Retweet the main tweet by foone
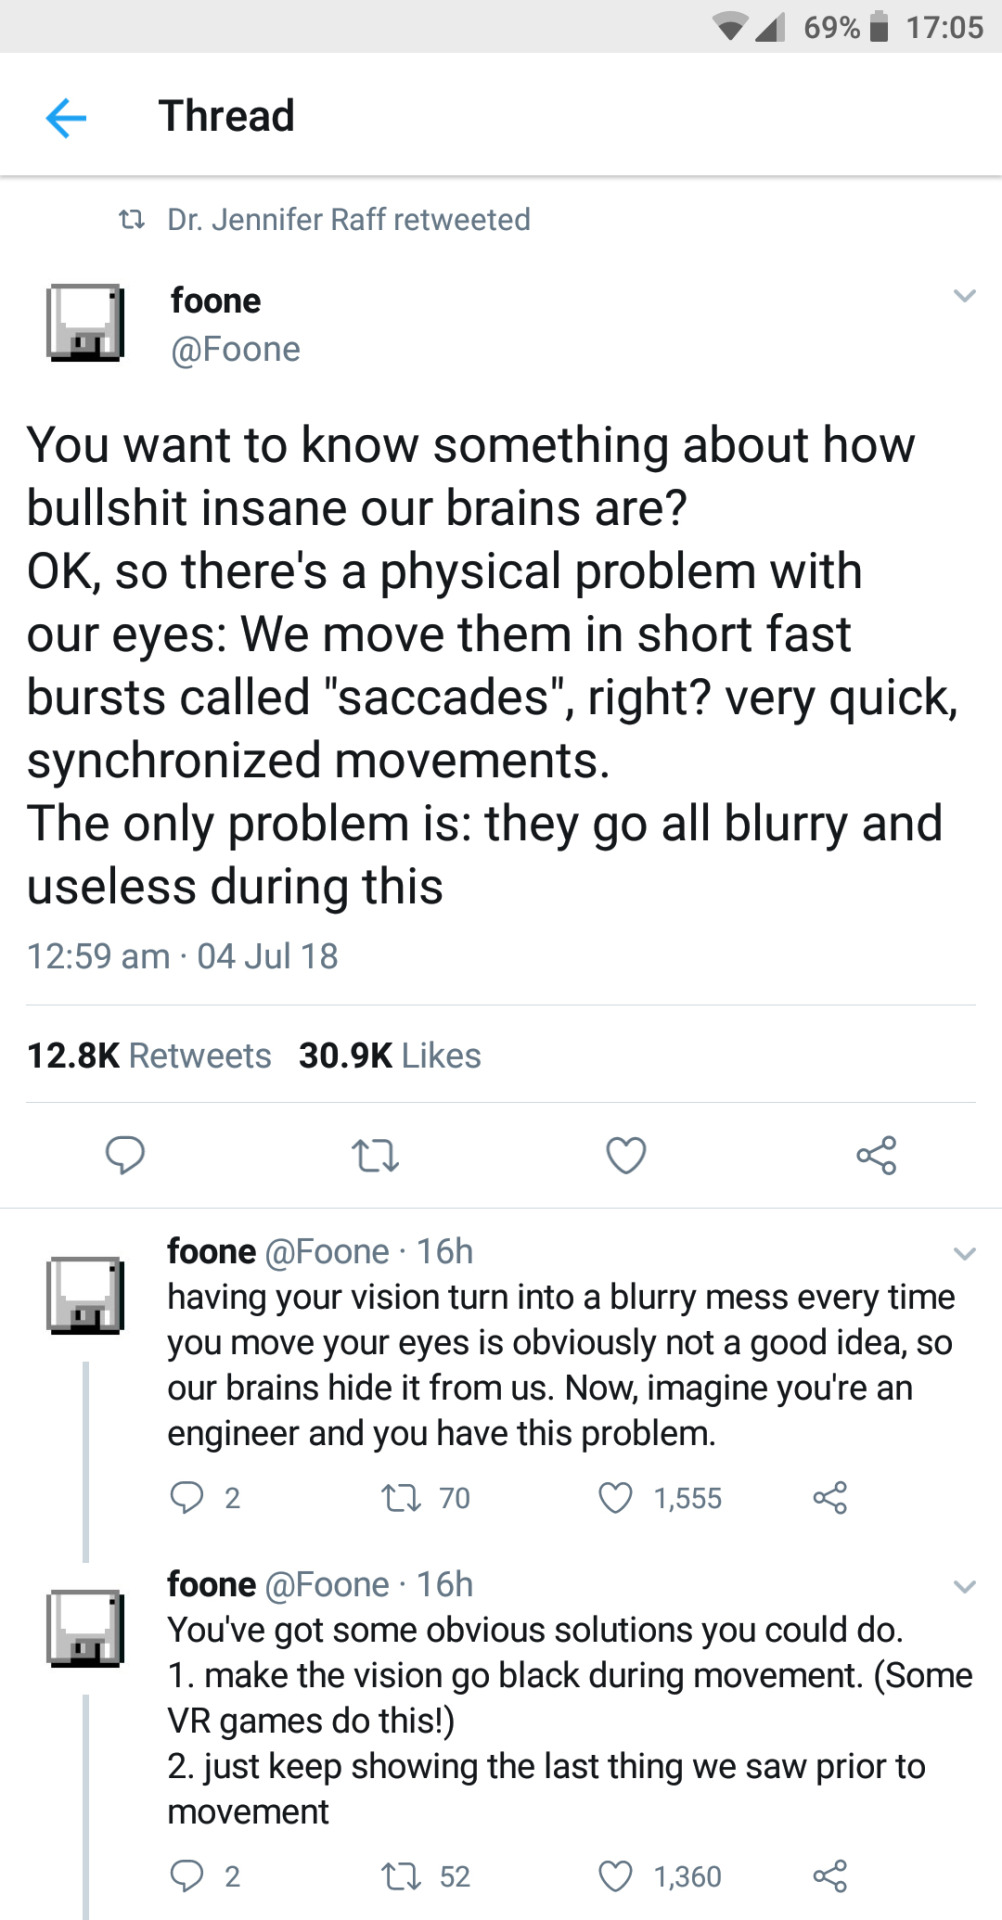This screenshot has height=1920, width=1002. (376, 1156)
